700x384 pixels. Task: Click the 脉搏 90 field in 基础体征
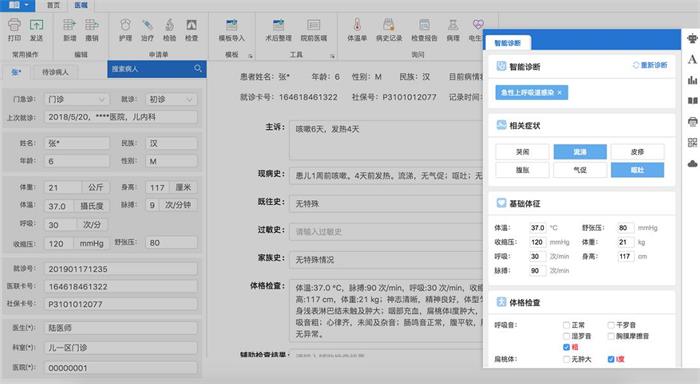click(x=538, y=271)
